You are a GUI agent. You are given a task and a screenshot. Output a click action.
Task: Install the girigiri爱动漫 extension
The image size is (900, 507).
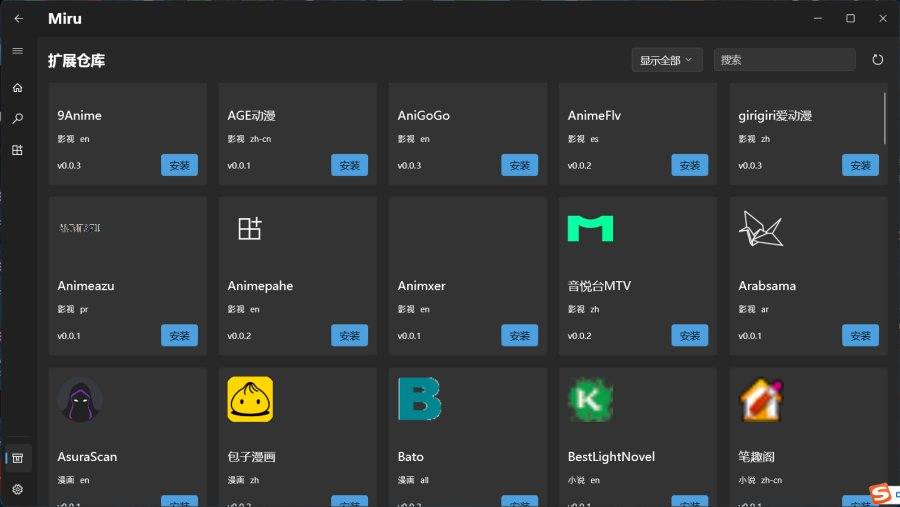(860, 165)
